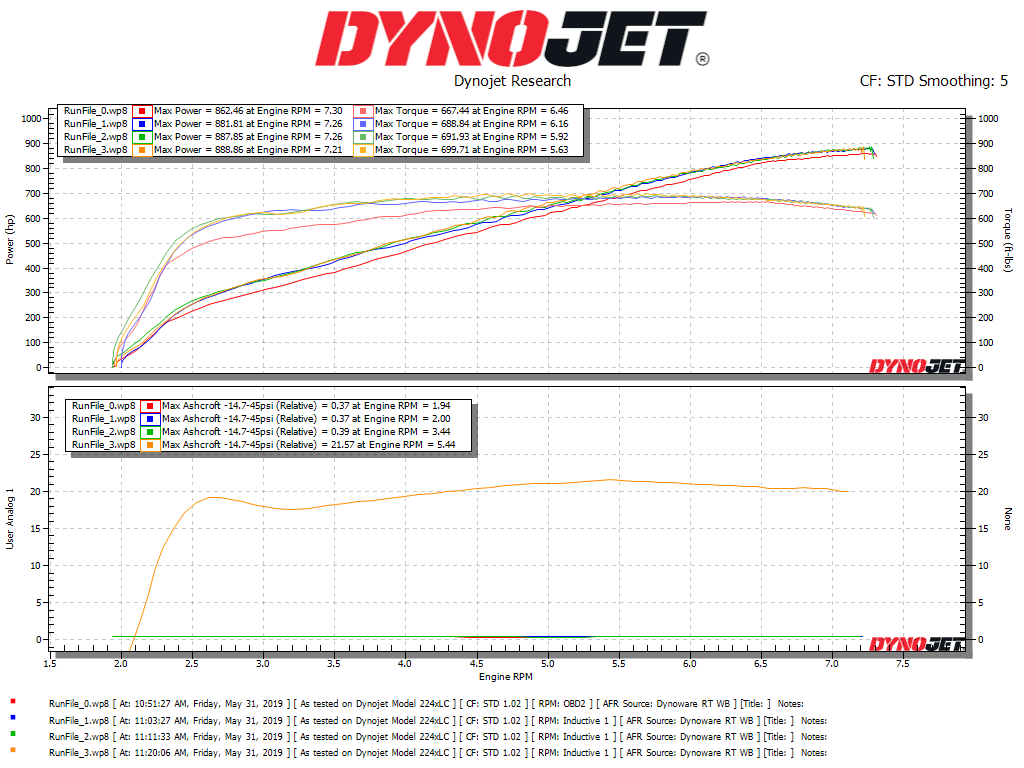1024x768 pixels.
Task: Click green Ashcroft swatch for RunFile_2.wp8
Action: [x=150, y=432]
